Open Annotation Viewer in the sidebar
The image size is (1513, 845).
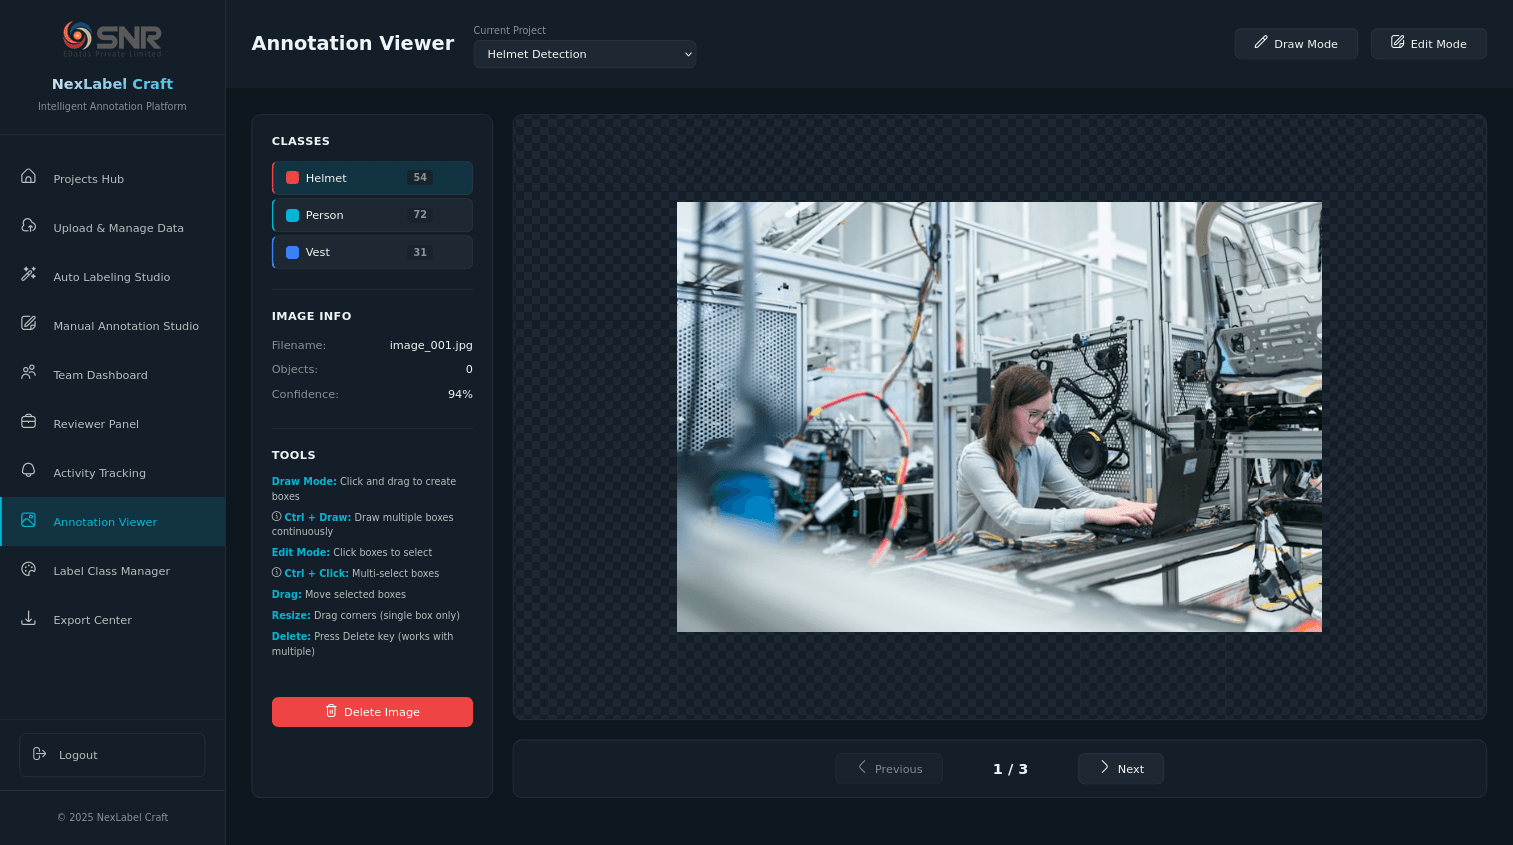coord(105,522)
